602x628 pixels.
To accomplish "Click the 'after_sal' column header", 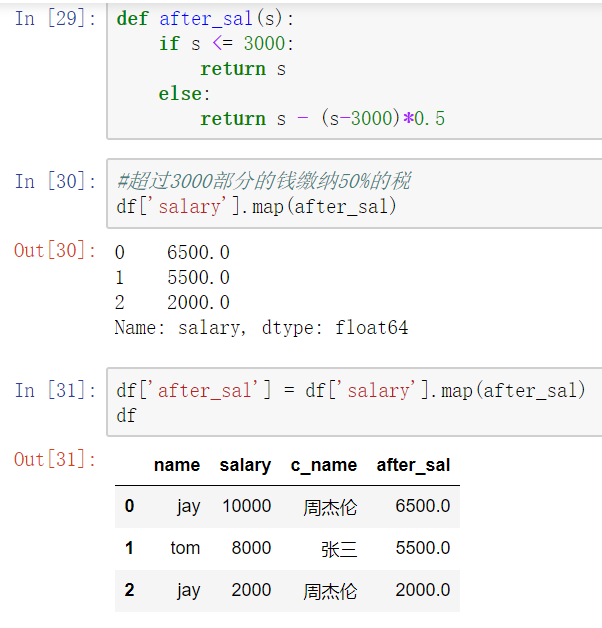I will [413, 466].
